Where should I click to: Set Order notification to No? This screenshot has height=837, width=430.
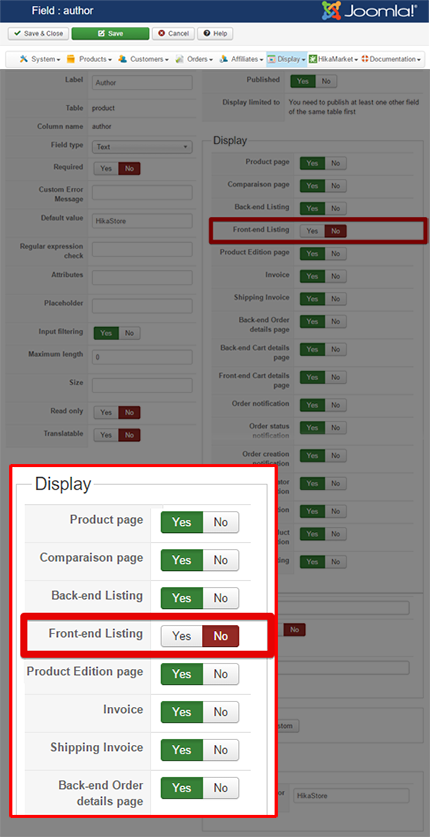336,405
